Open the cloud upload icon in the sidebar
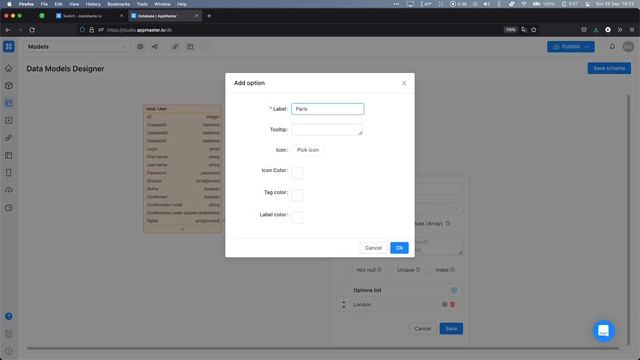640x360 pixels. pos(9,190)
